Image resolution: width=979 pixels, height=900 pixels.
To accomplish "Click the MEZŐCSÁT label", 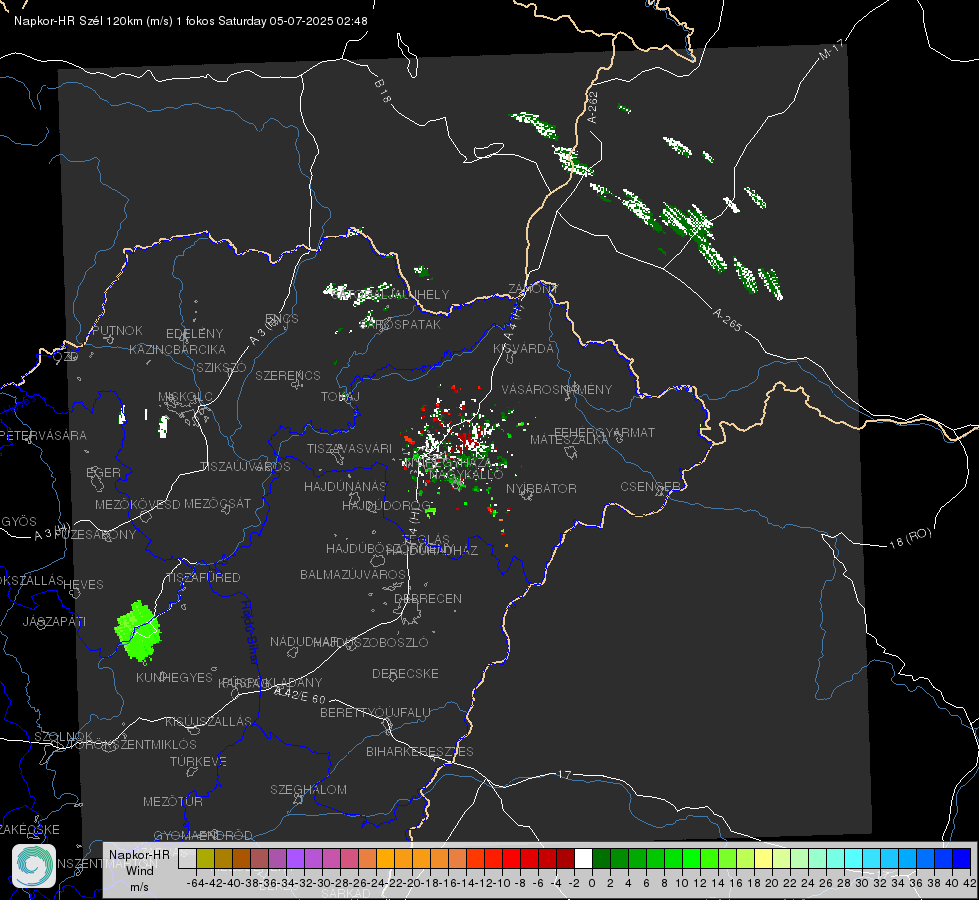I will pos(217,503).
